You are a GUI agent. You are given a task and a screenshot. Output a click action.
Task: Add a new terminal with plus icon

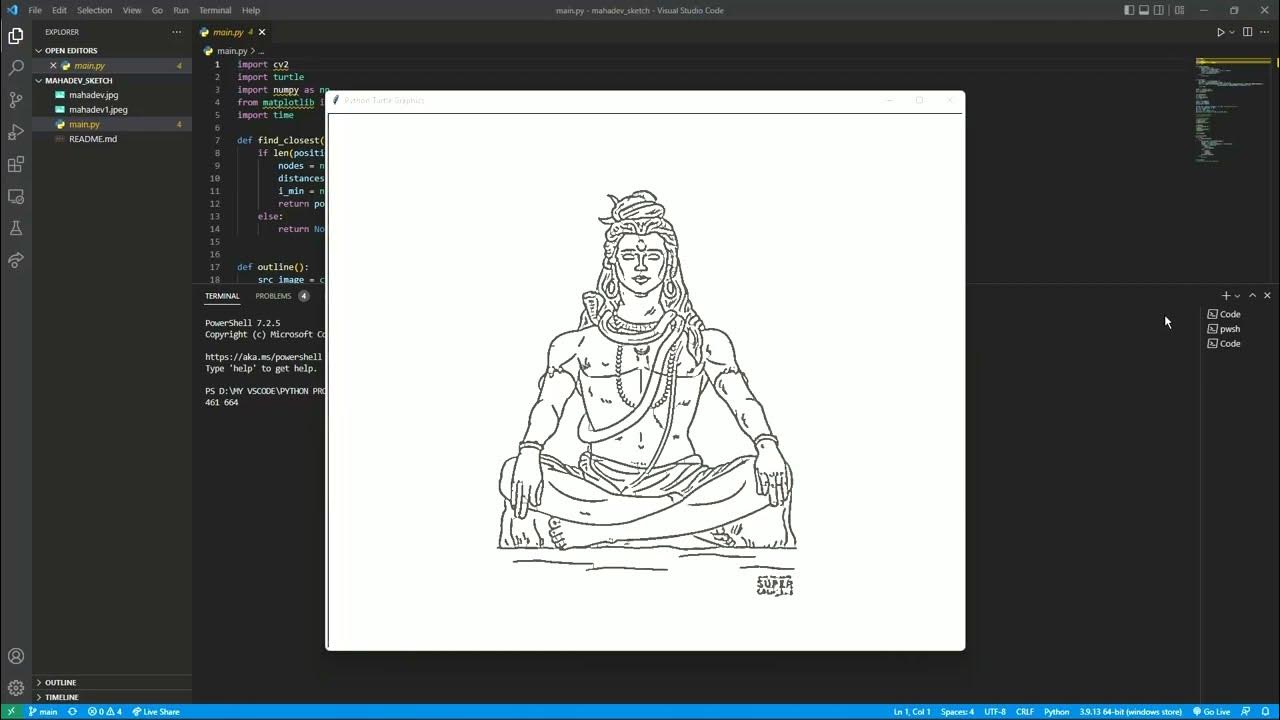1226,296
